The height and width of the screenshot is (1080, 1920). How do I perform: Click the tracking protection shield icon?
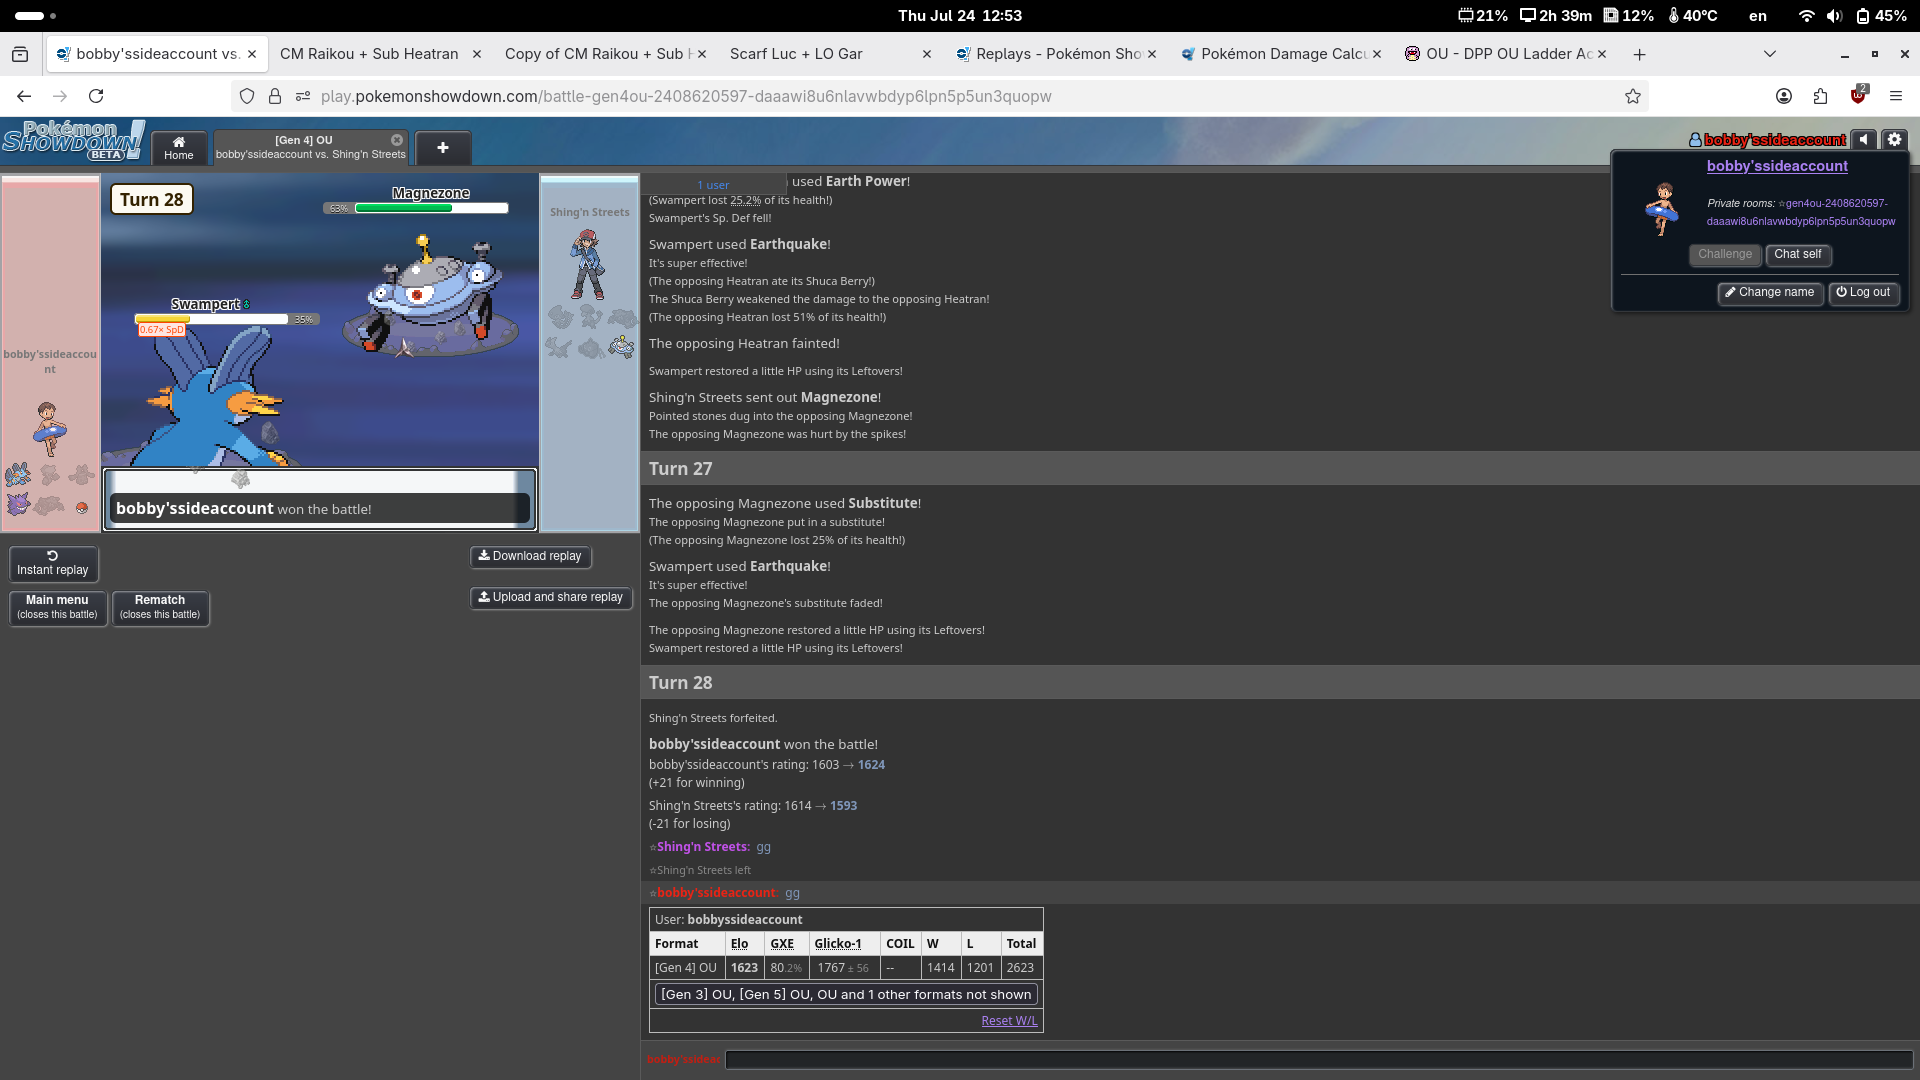[x=247, y=96]
